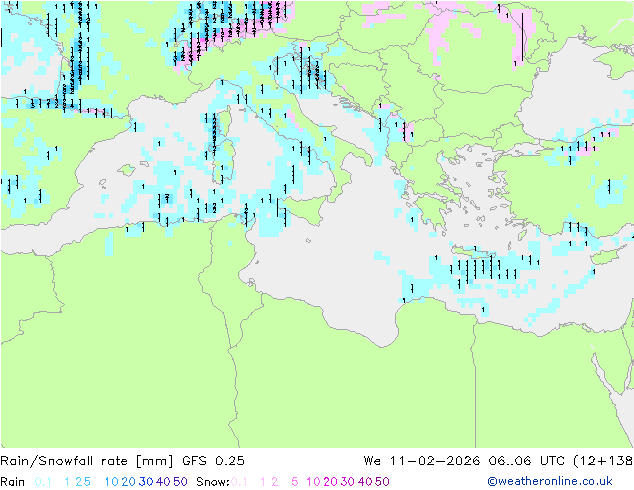The width and height of the screenshot is (634, 490).
Task: Open the weatheronline.co.uk copyright link
Action: (550, 481)
